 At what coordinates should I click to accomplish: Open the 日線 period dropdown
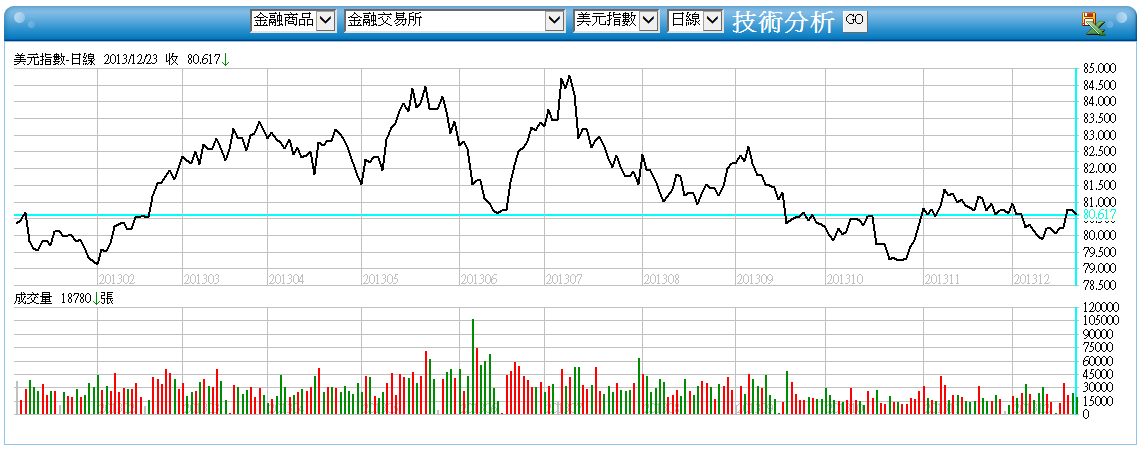(x=696, y=21)
